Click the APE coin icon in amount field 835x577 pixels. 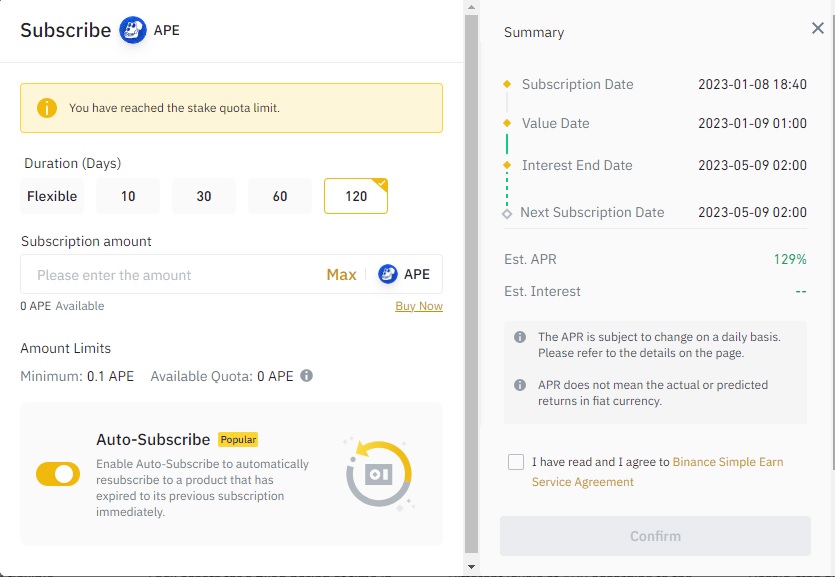(x=388, y=274)
